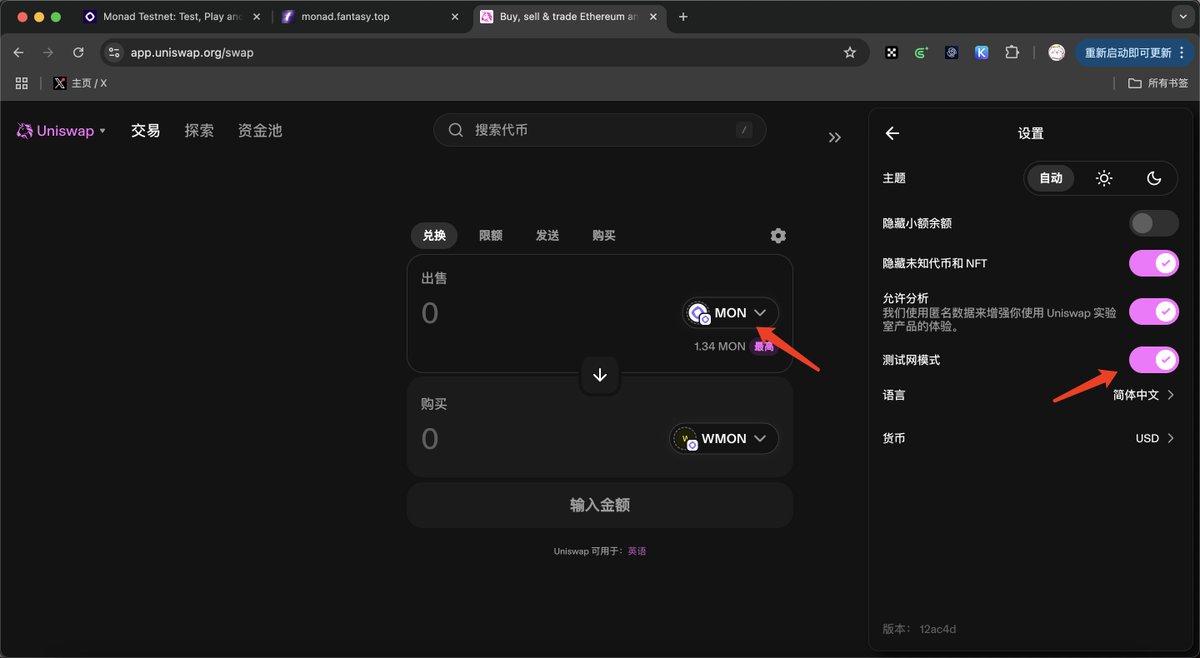Disable the 测试网模式 toggle

(x=1153, y=359)
